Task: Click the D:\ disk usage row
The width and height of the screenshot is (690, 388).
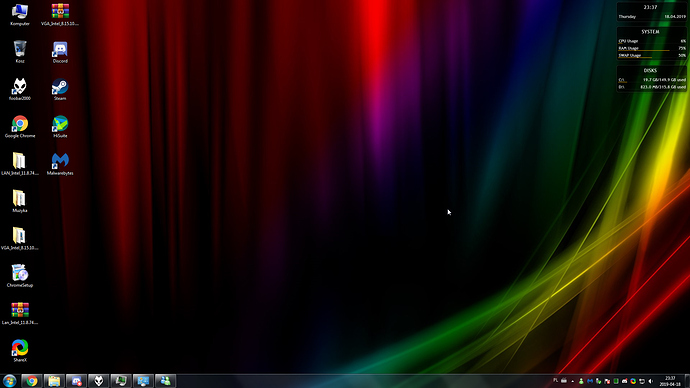Action: tap(652, 87)
